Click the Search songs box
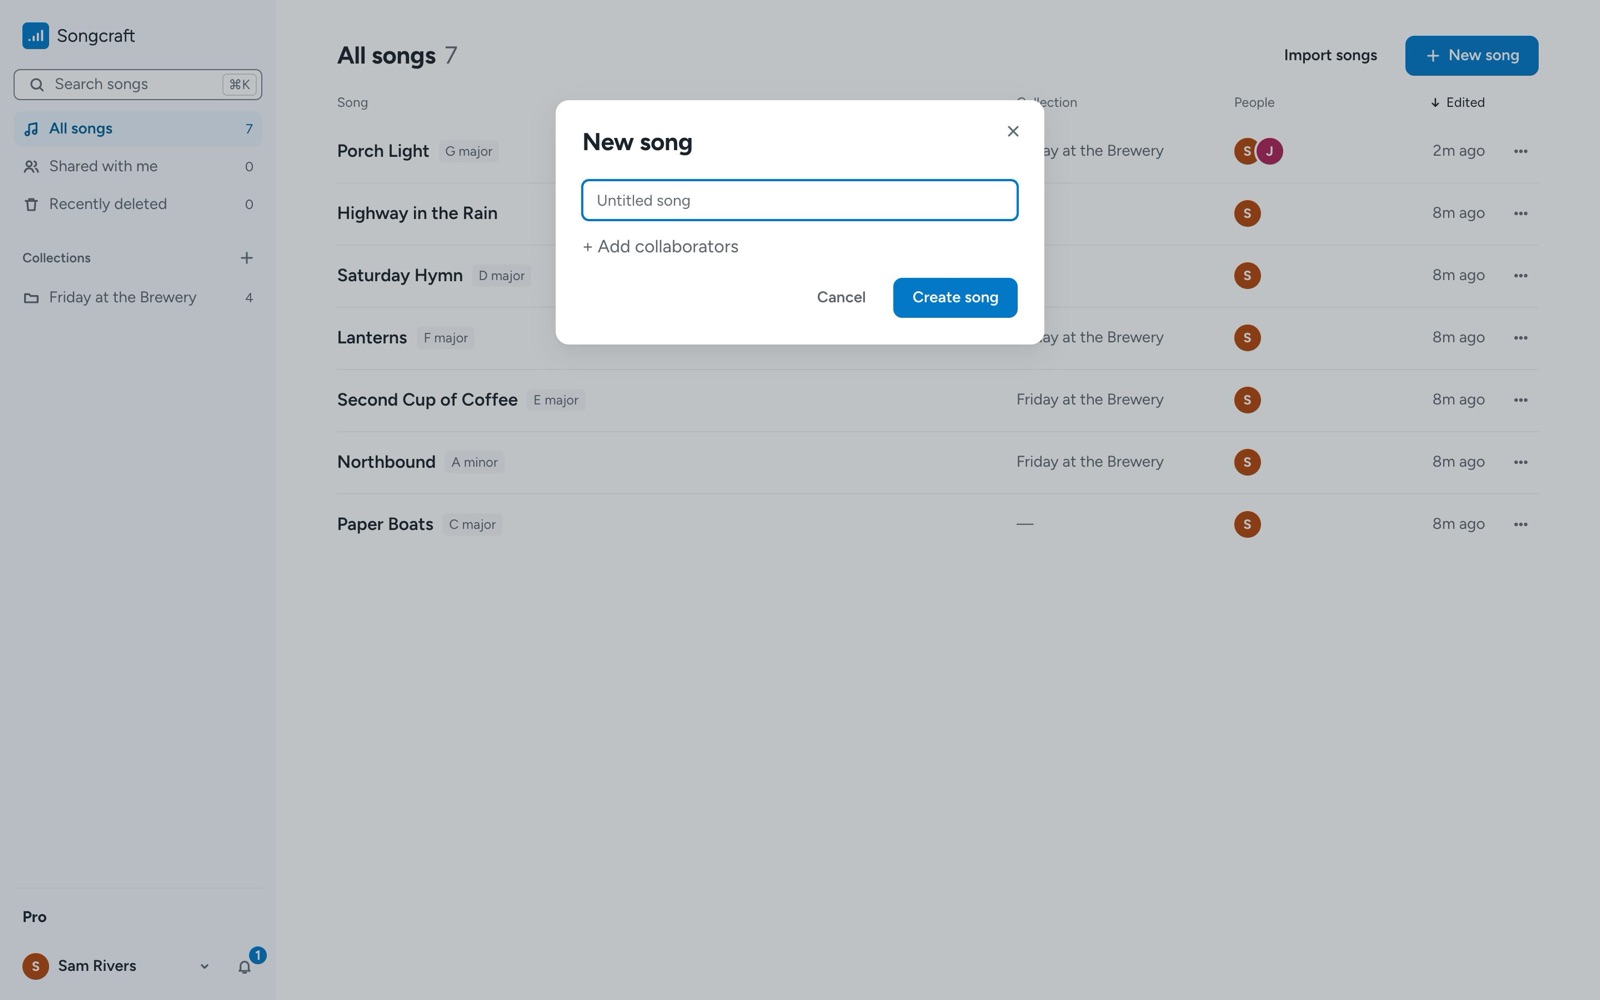This screenshot has width=1600, height=1000. point(138,85)
